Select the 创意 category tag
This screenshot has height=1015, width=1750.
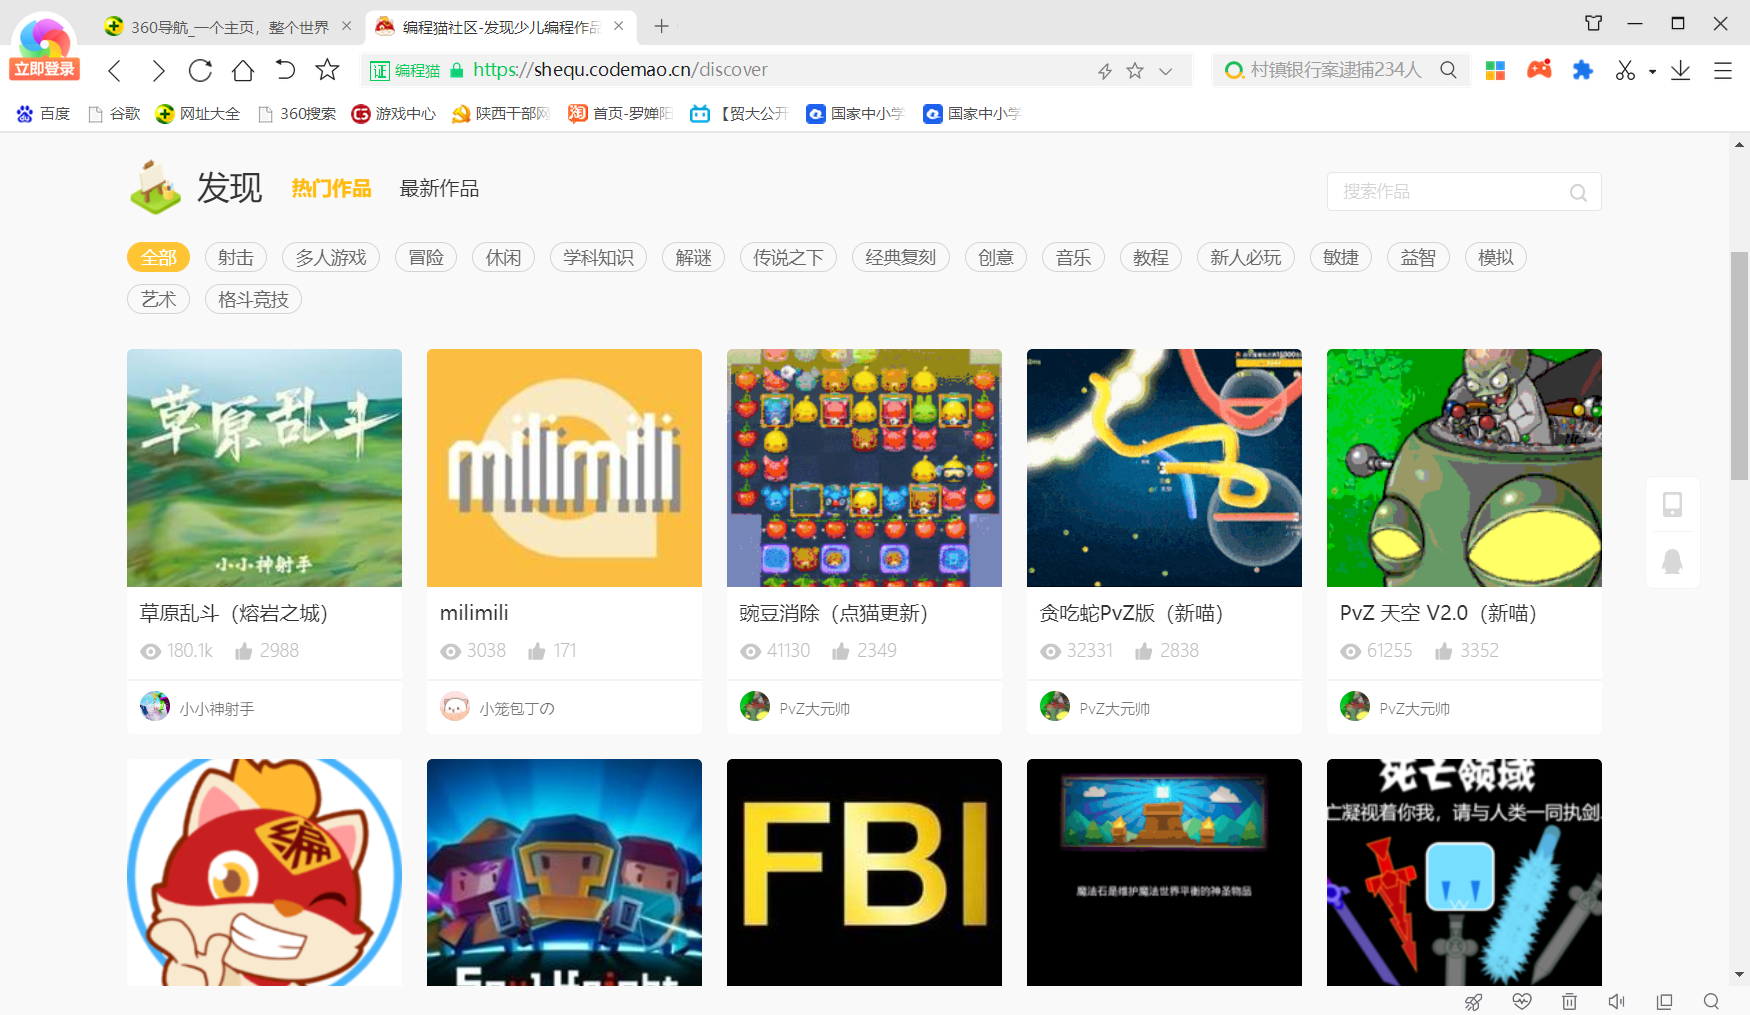pos(995,258)
